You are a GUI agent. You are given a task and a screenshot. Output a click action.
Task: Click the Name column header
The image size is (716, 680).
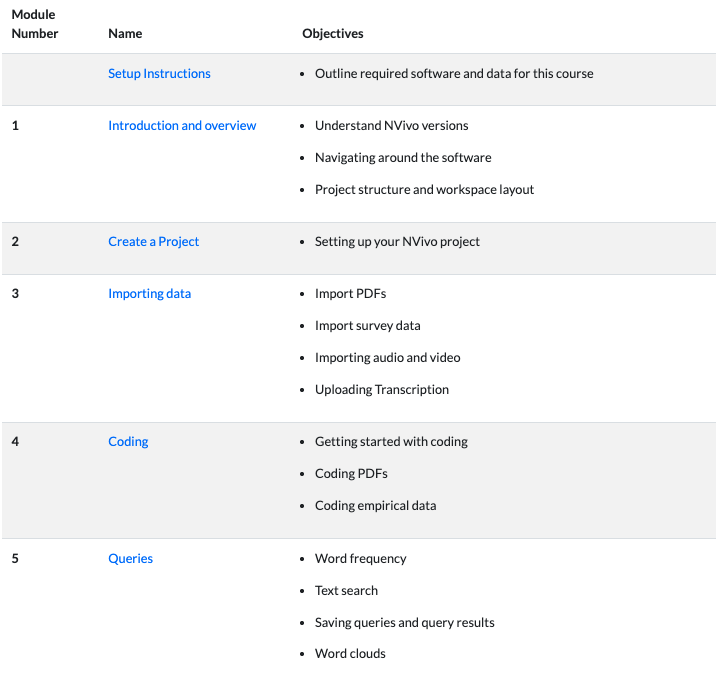pyautogui.click(x=125, y=33)
